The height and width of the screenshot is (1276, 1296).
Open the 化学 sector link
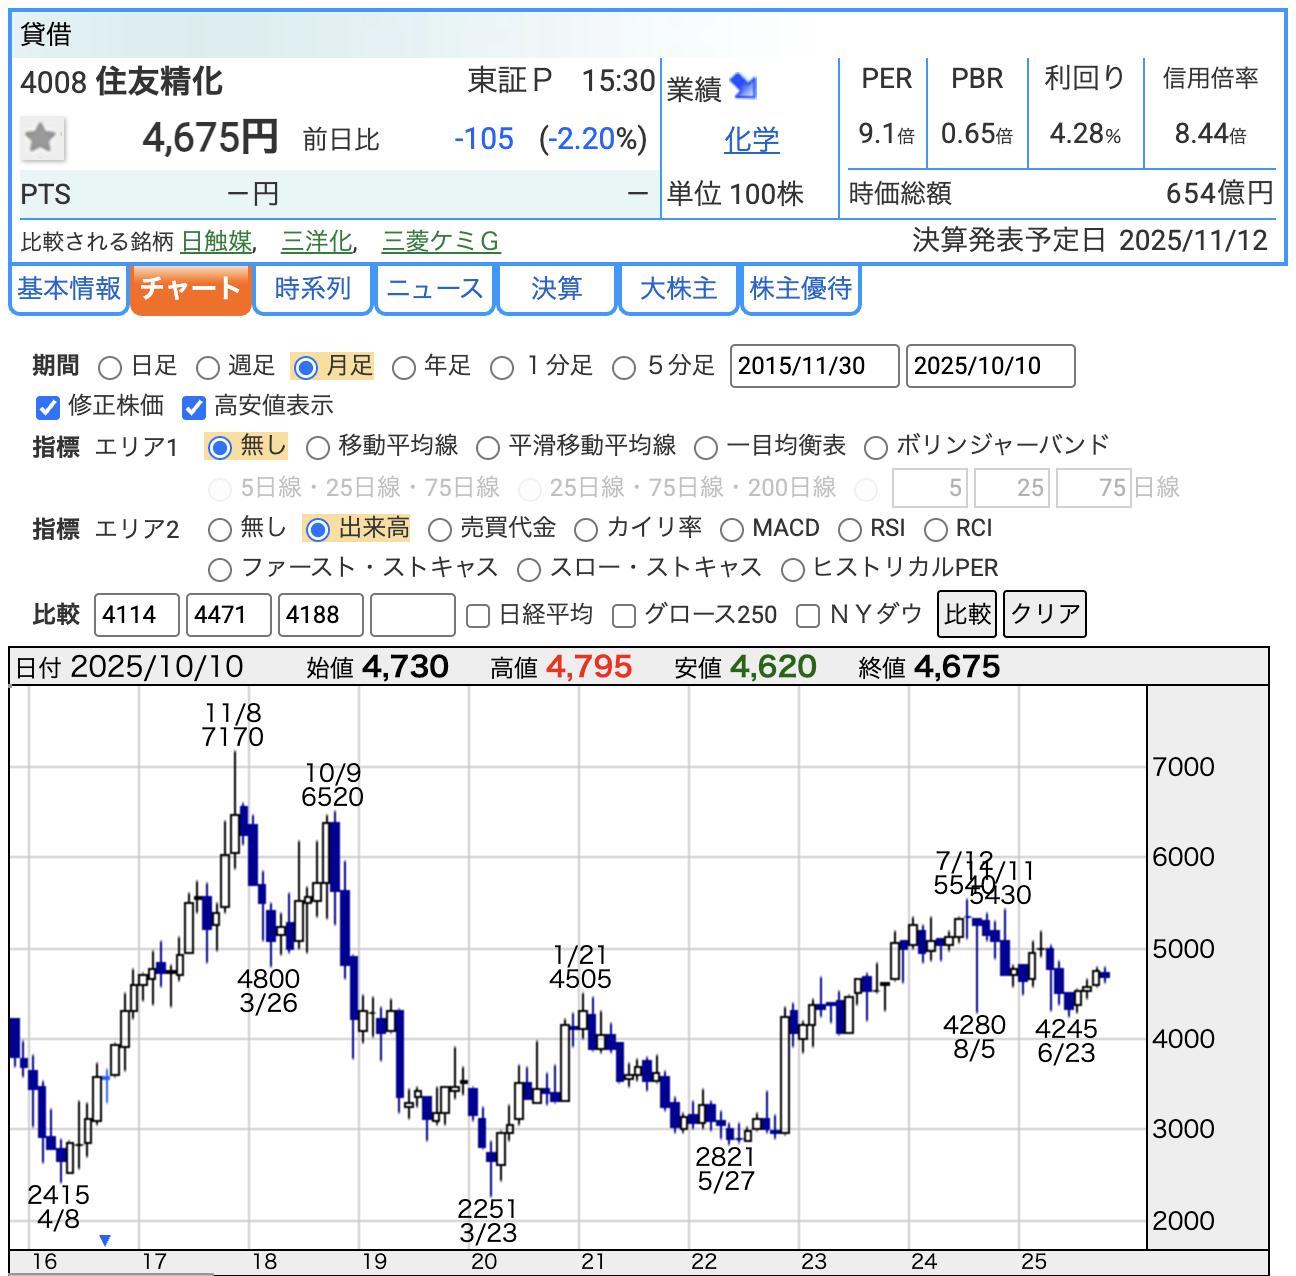751,140
